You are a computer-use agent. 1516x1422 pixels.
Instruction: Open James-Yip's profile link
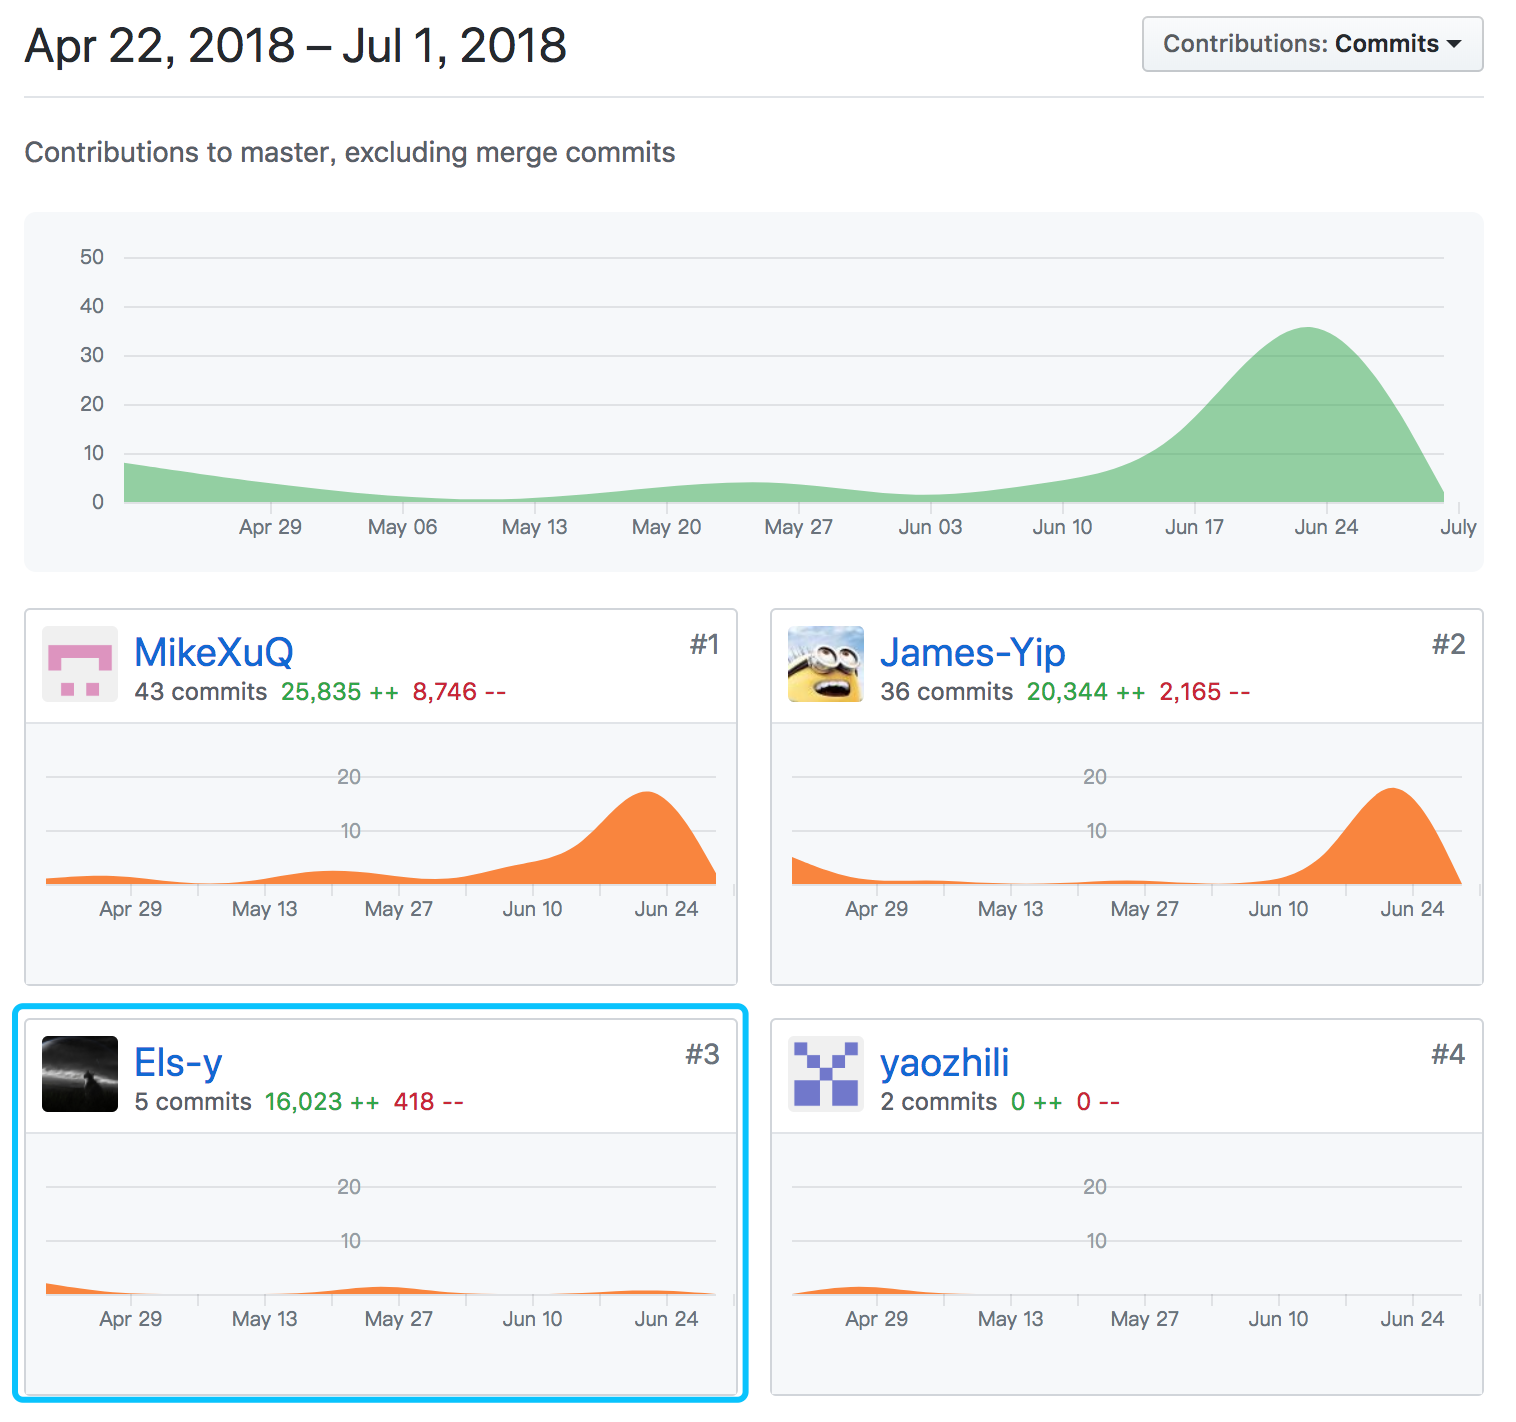[x=972, y=652]
